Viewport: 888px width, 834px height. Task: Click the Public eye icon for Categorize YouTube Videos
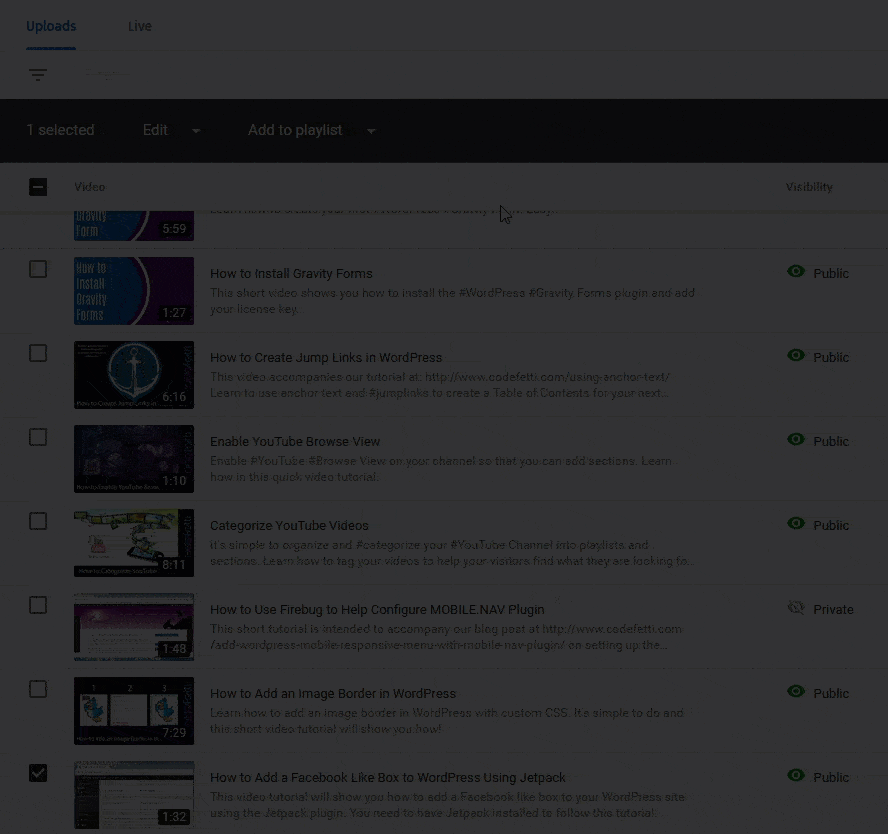tap(796, 524)
